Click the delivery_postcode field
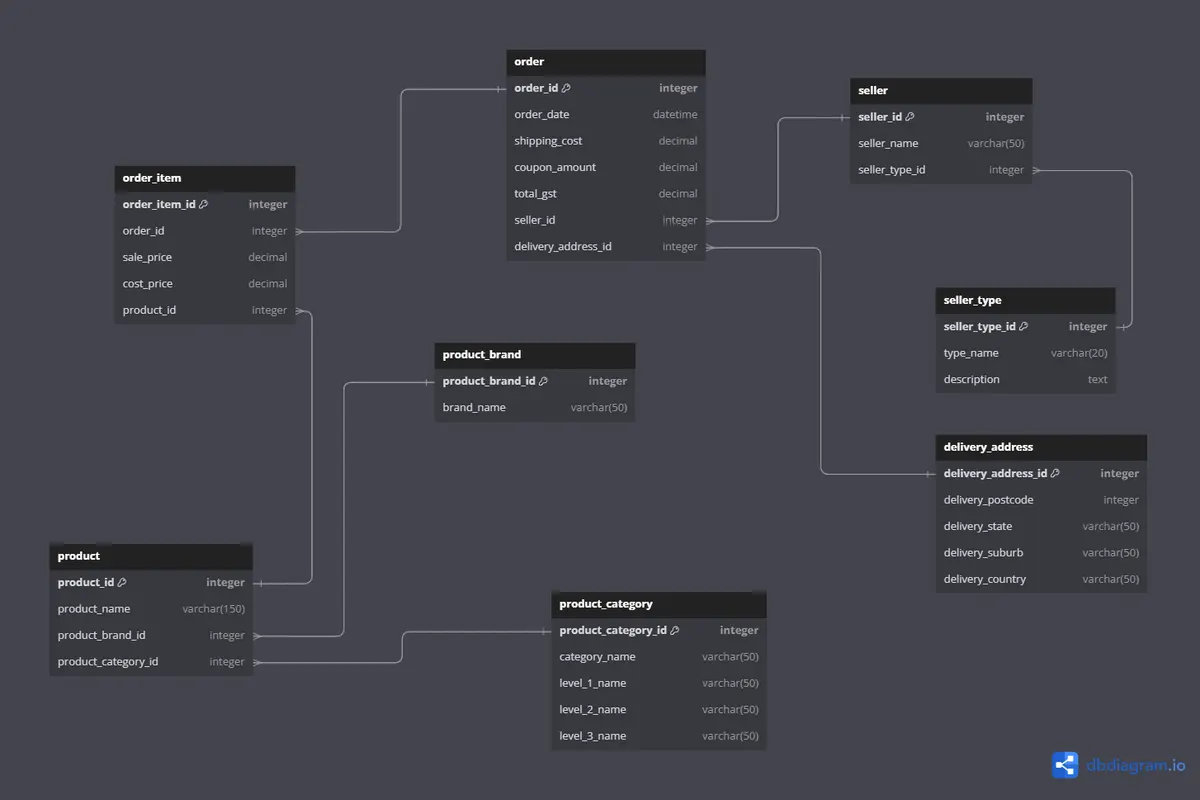Image resolution: width=1200 pixels, height=800 pixels. coord(1041,500)
